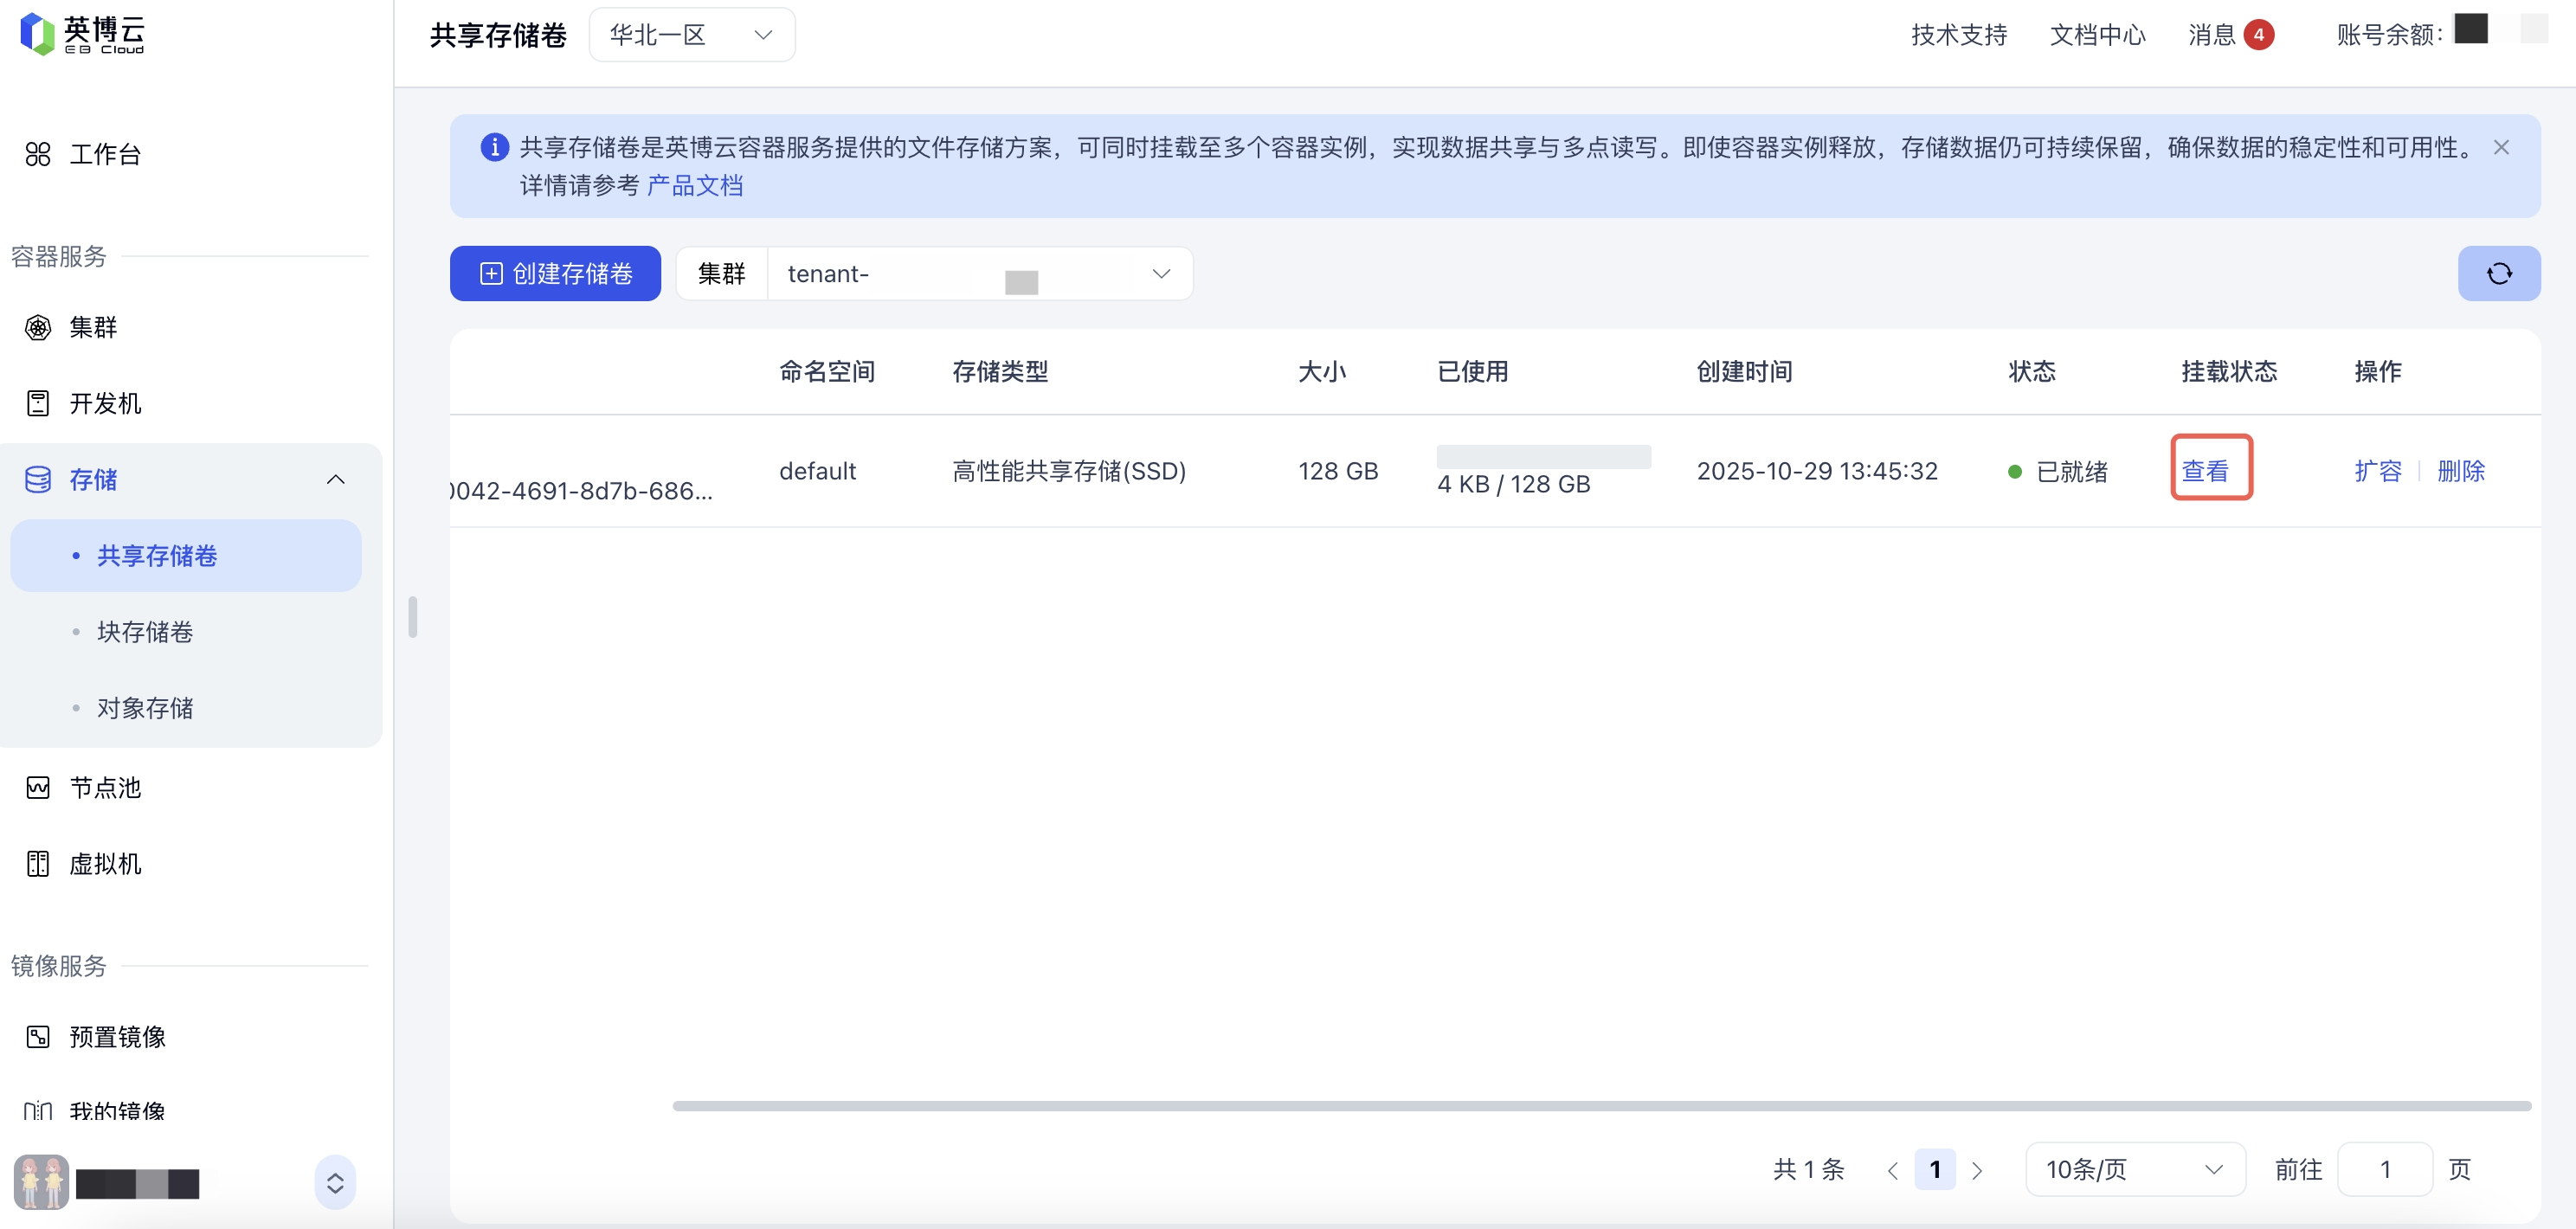Select 对象存储 in the sidebar

(x=144, y=707)
